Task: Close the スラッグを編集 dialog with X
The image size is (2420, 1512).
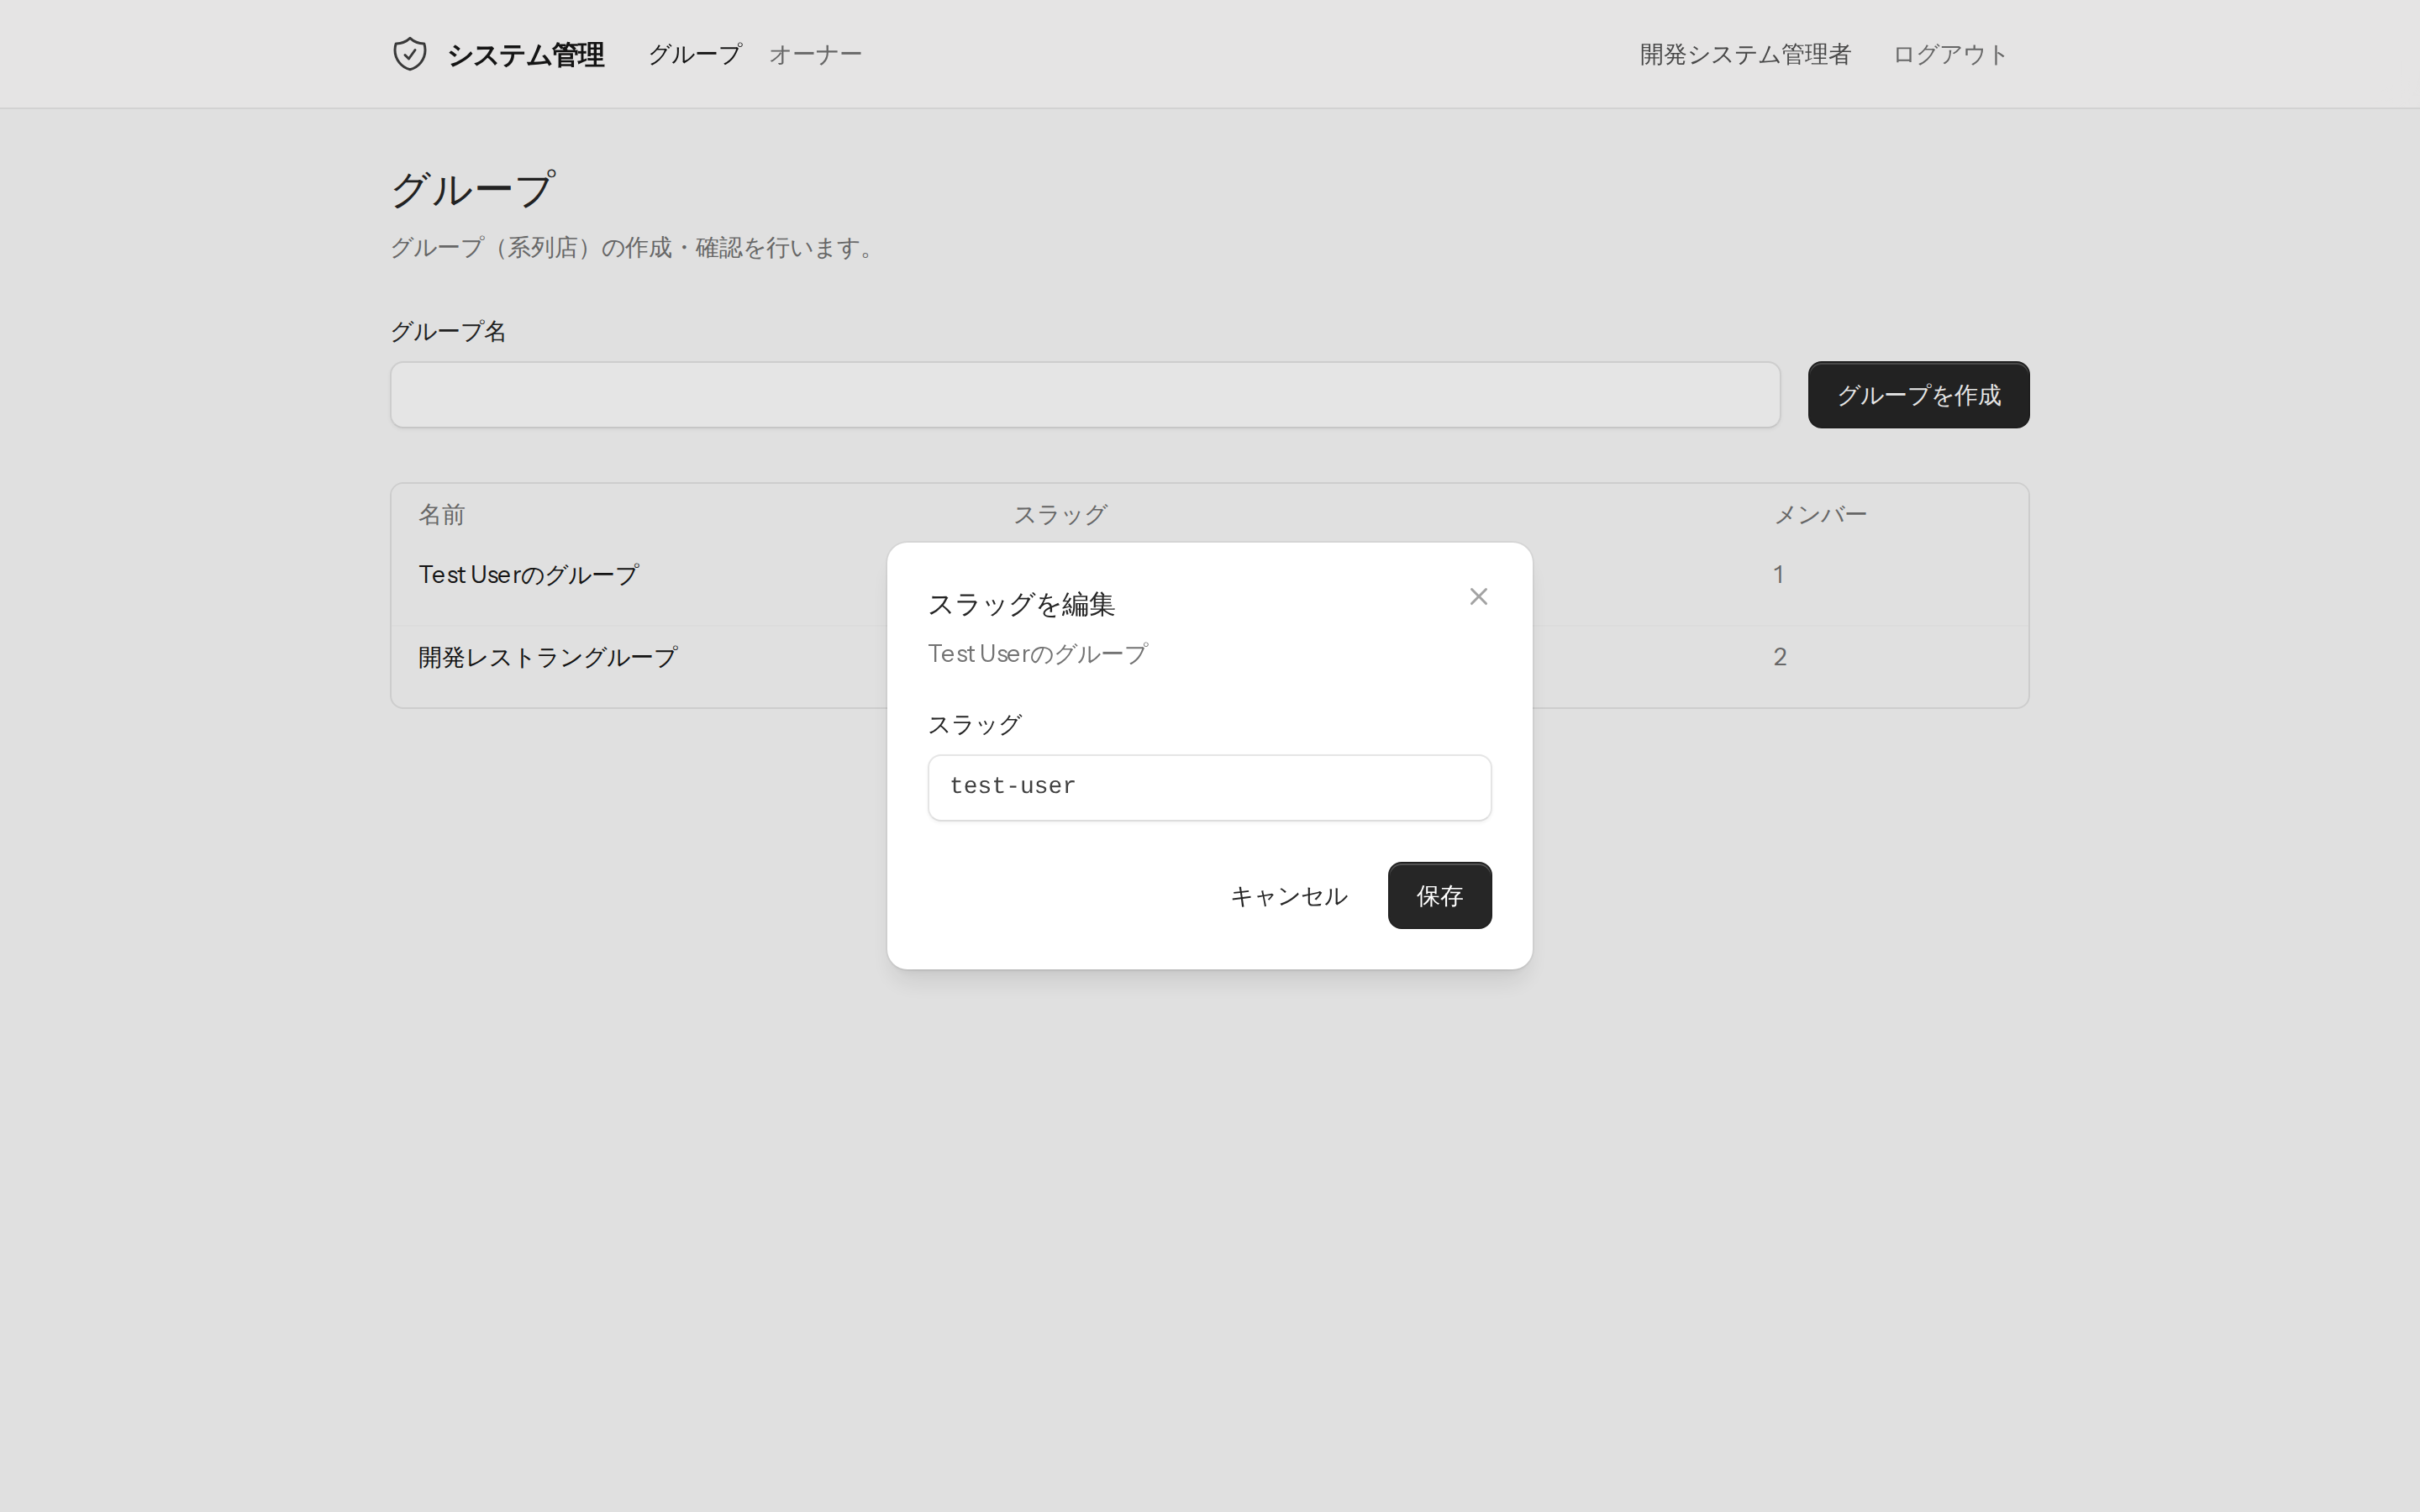Action: click(x=1478, y=597)
